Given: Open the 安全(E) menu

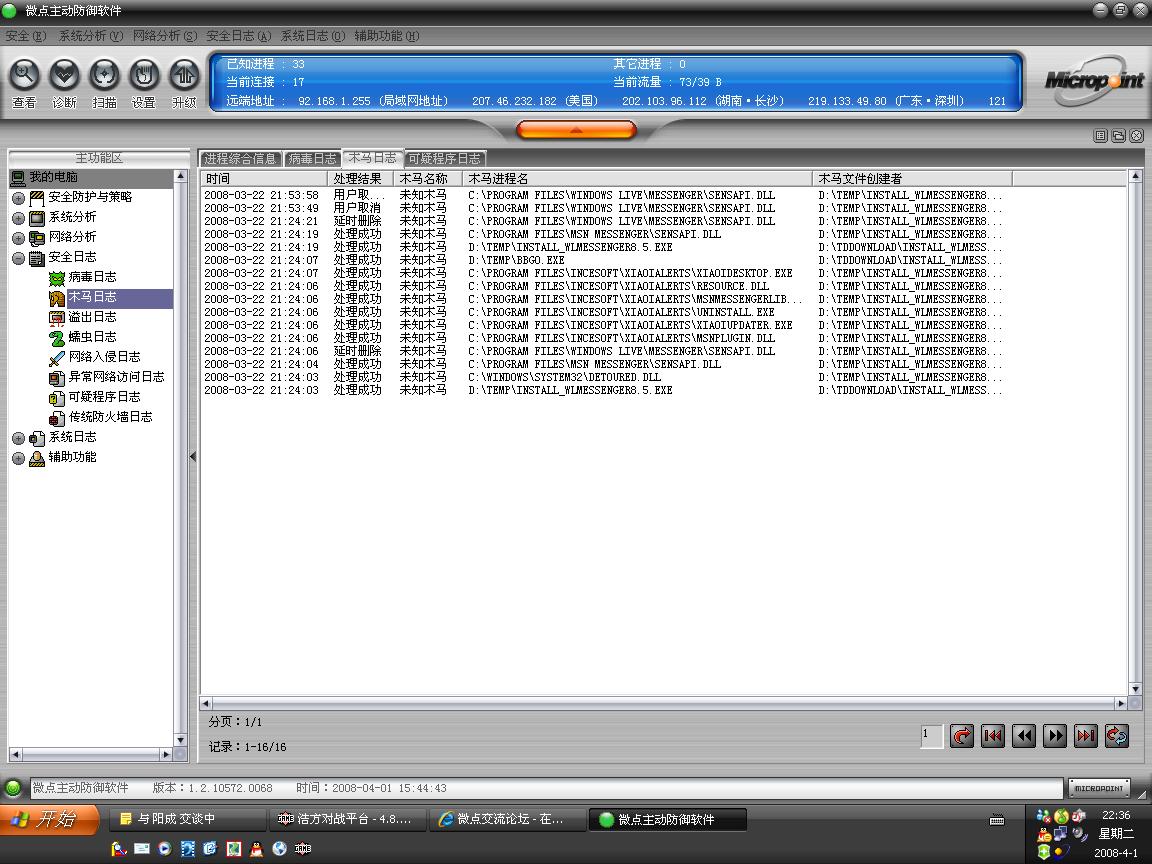Looking at the screenshot, I should [26, 36].
